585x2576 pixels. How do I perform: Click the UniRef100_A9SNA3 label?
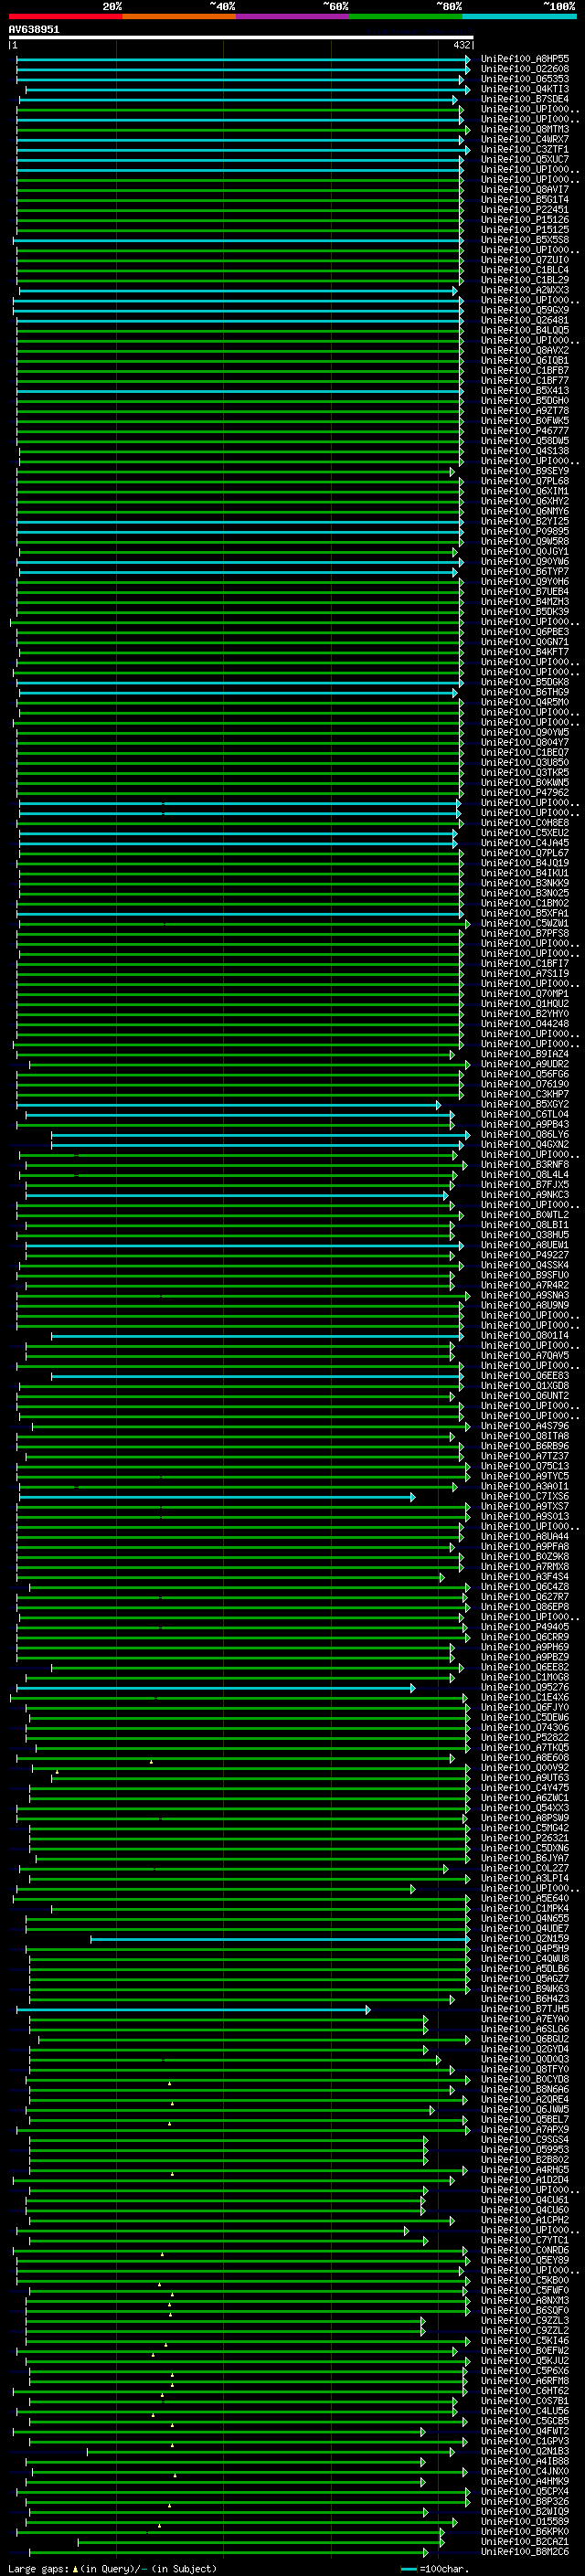(x=525, y=1295)
